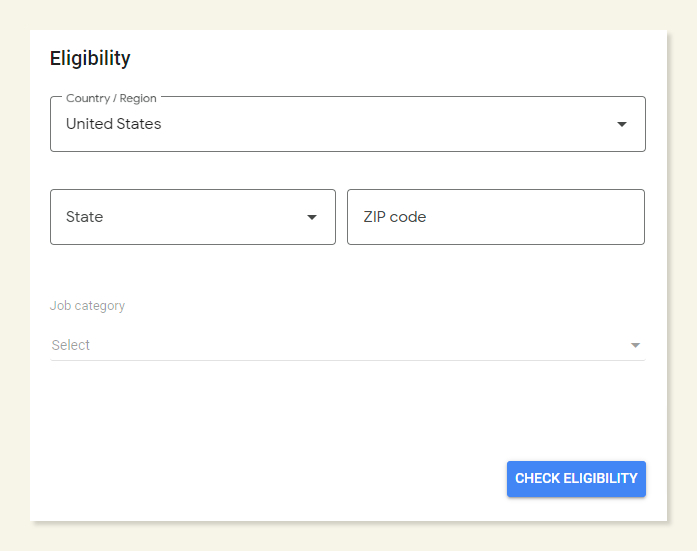The image size is (697, 551).
Task: Click the 'United States' selected value
Action: point(113,124)
